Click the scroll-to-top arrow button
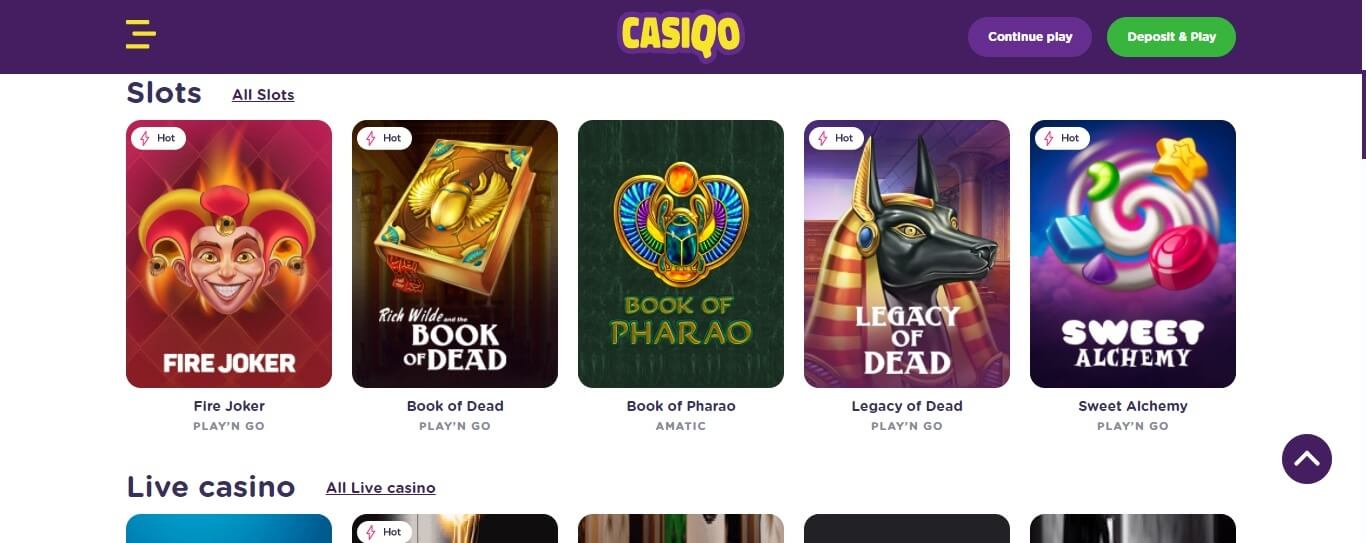 (1306, 459)
